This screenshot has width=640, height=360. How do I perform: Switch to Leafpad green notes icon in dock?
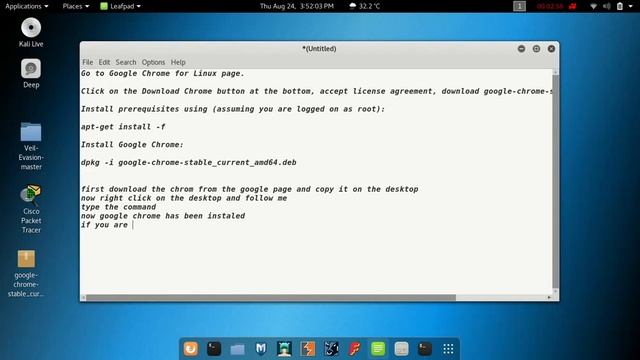[x=378, y=349]
